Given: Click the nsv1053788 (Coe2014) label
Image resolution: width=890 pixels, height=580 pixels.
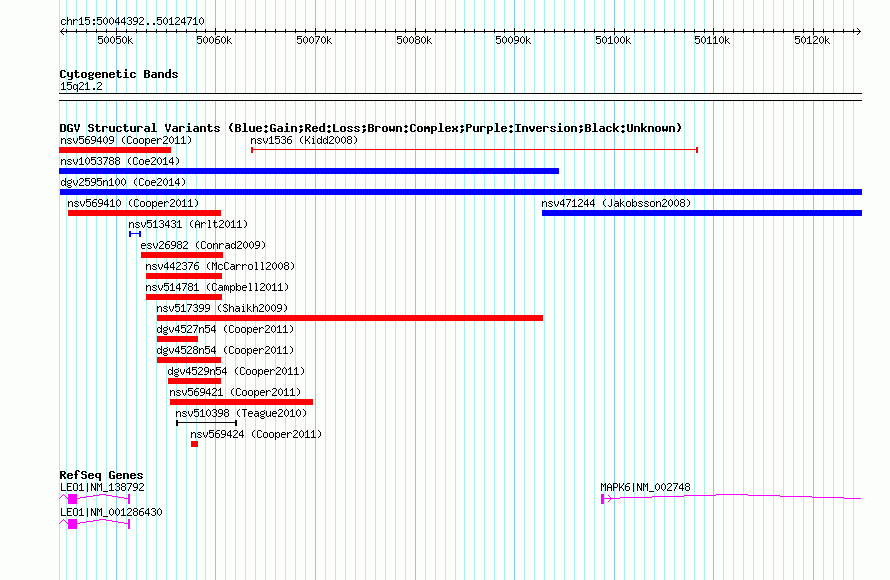Looking at the screenshot, I should [x=120, y=161].
